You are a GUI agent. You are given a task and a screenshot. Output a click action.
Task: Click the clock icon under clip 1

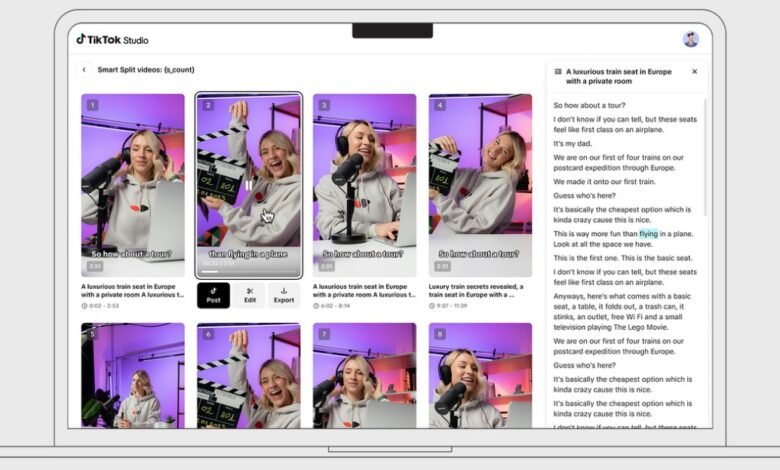coord(84,306)
